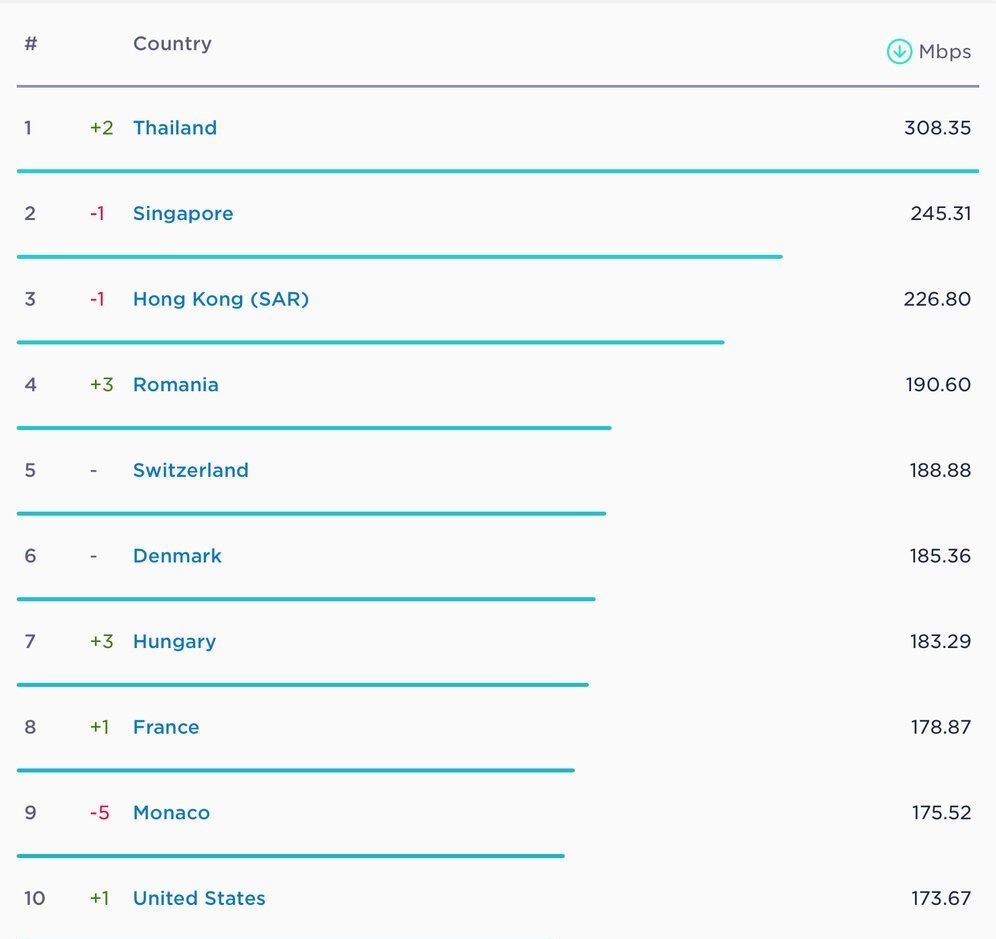Open the France country link
The image size is (996, 939).
pos(166,727)
